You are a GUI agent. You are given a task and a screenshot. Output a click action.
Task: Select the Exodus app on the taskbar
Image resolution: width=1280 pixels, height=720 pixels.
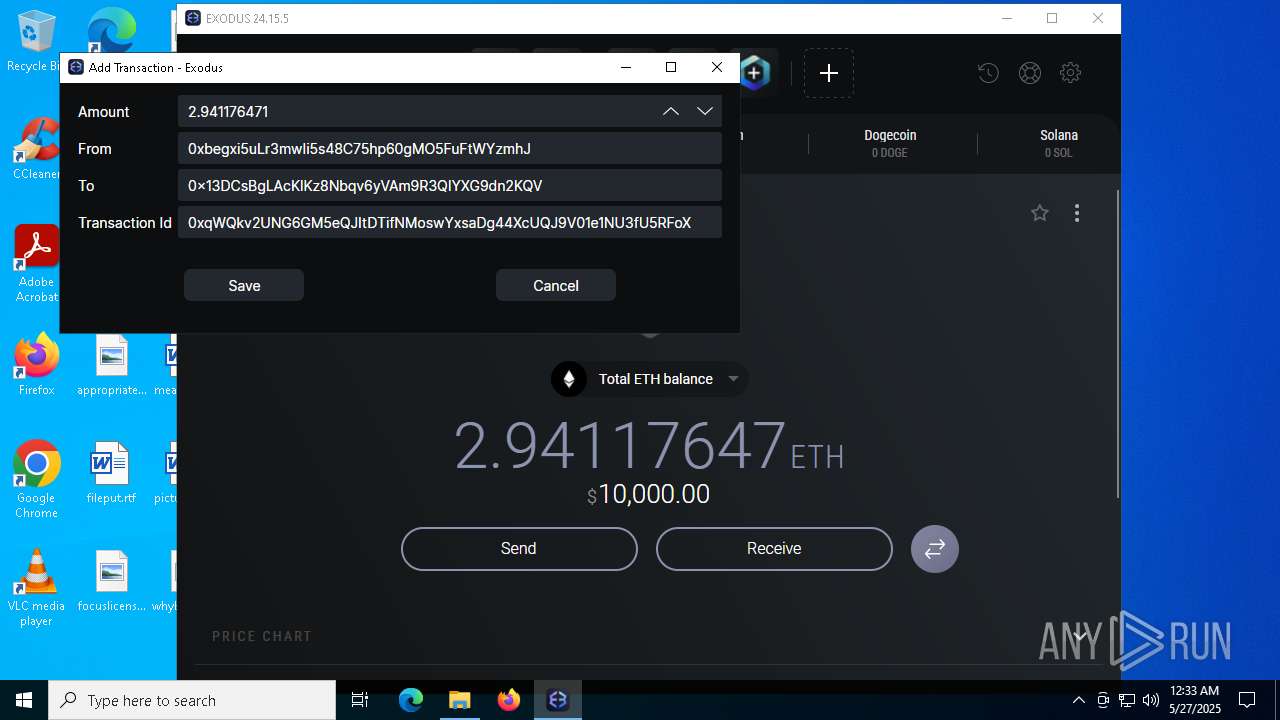coord(558,700)
